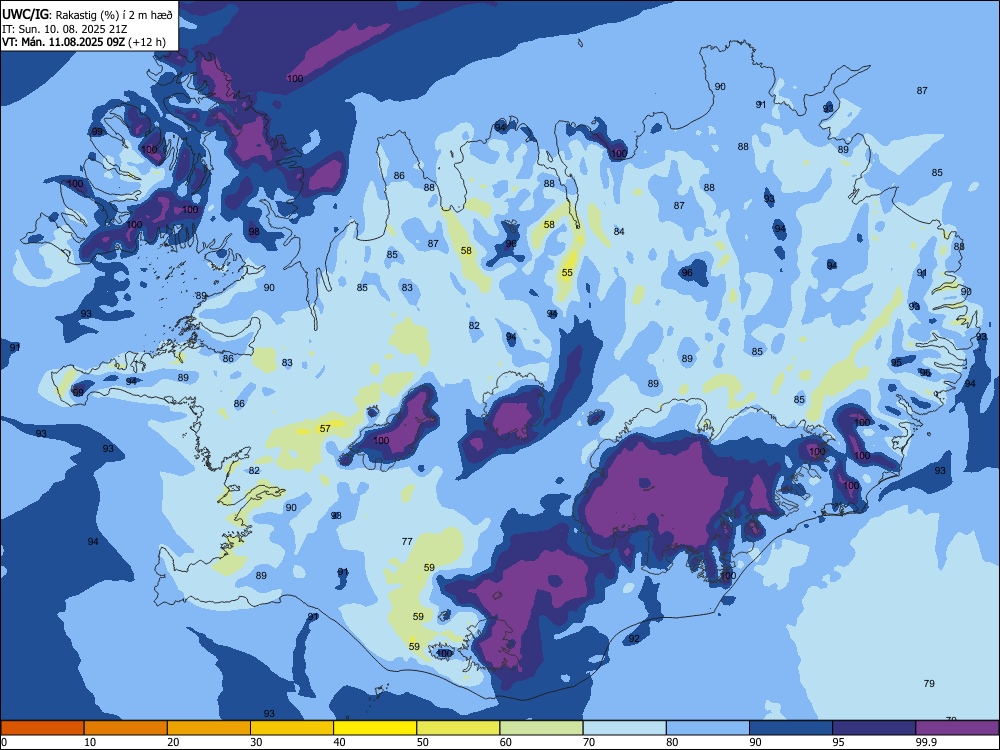Image resolution: width=1000 pixels, height=750 pixels.
Task: Click the dark orange 0–10 legend swatch
Action: tap(42, 728)
